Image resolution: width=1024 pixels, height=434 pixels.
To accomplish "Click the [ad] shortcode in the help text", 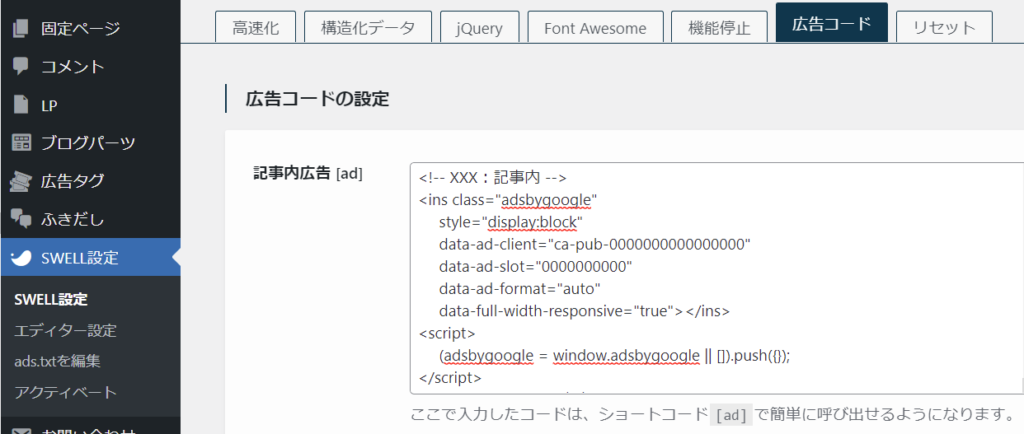I will [731, 415].
